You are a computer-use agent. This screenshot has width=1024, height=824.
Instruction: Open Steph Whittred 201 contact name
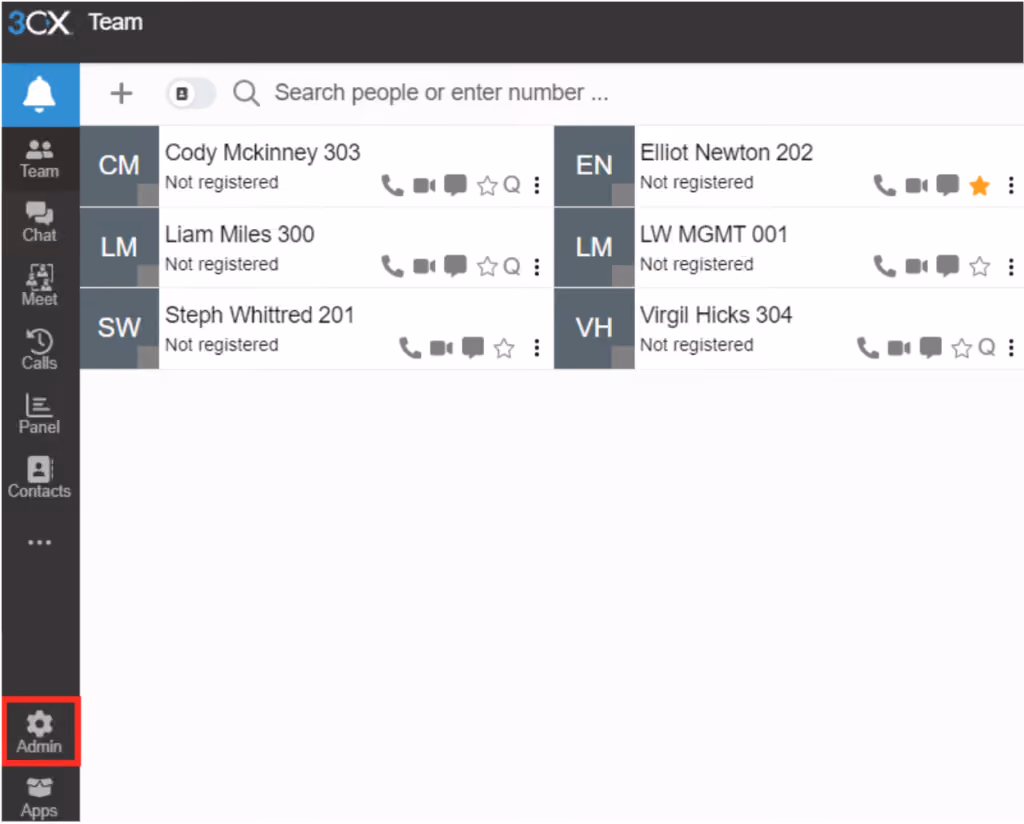pyautogui.click(x=259, y=315)
